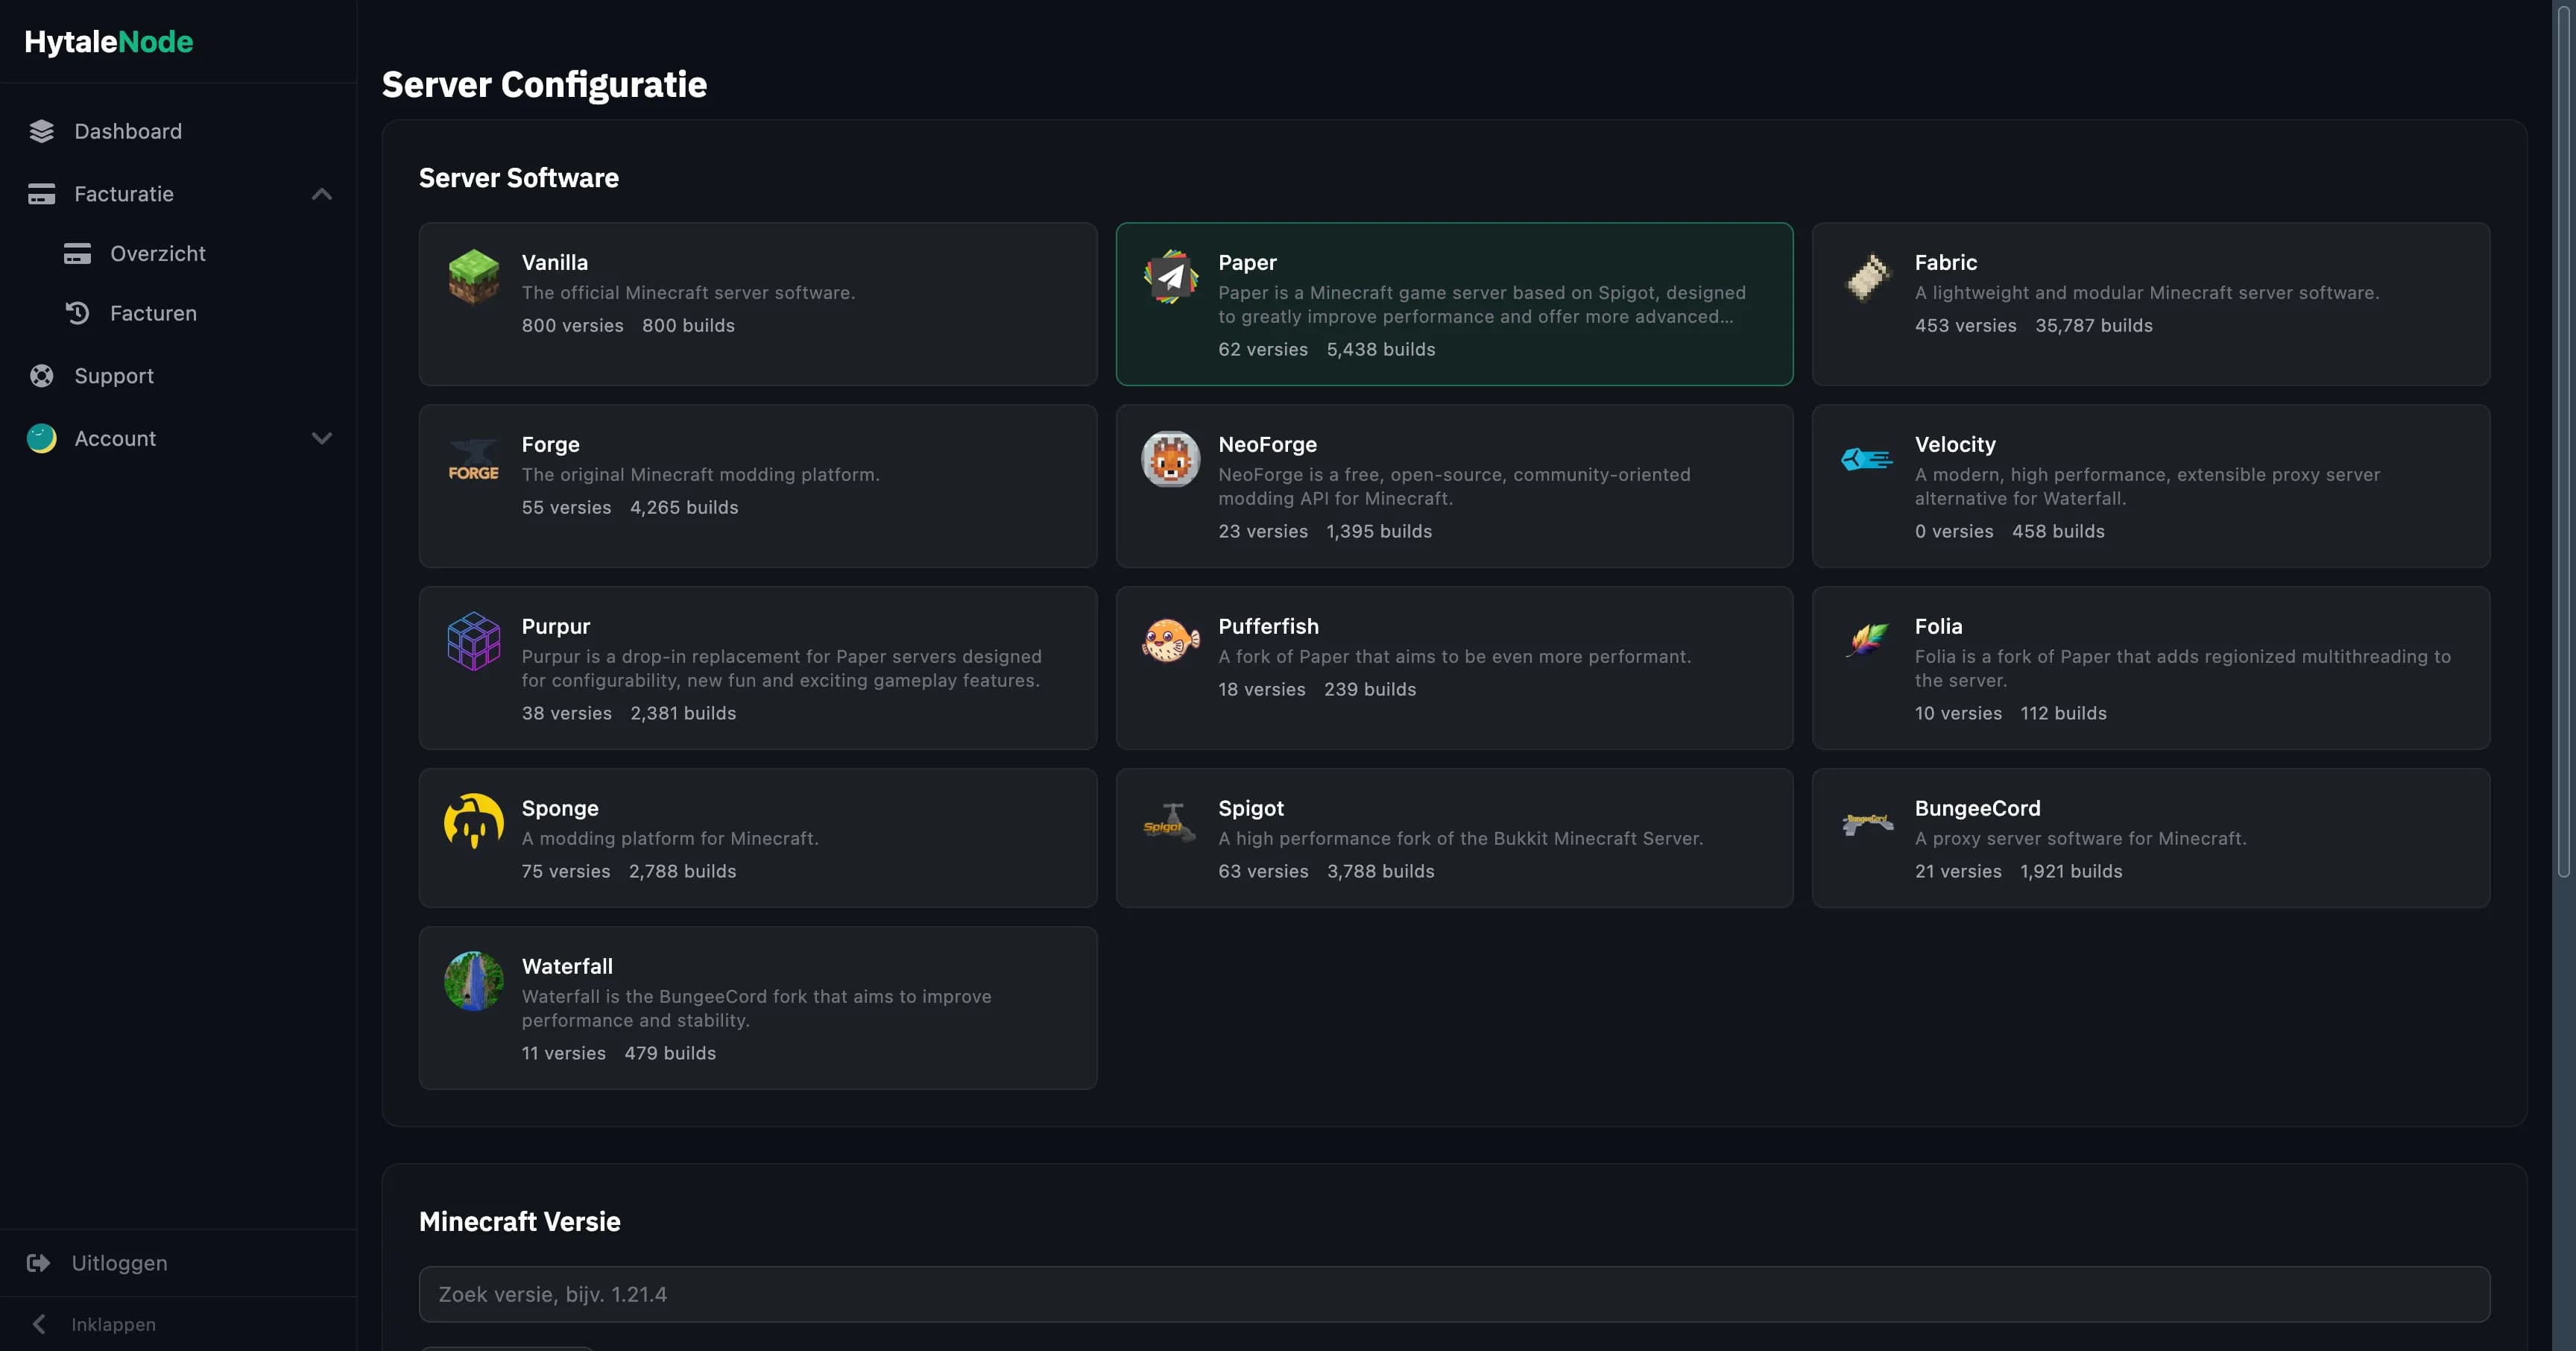Click the Fabric software icon
The height and width of the screenshot is (1351, 2576).
pos(1867,276)
